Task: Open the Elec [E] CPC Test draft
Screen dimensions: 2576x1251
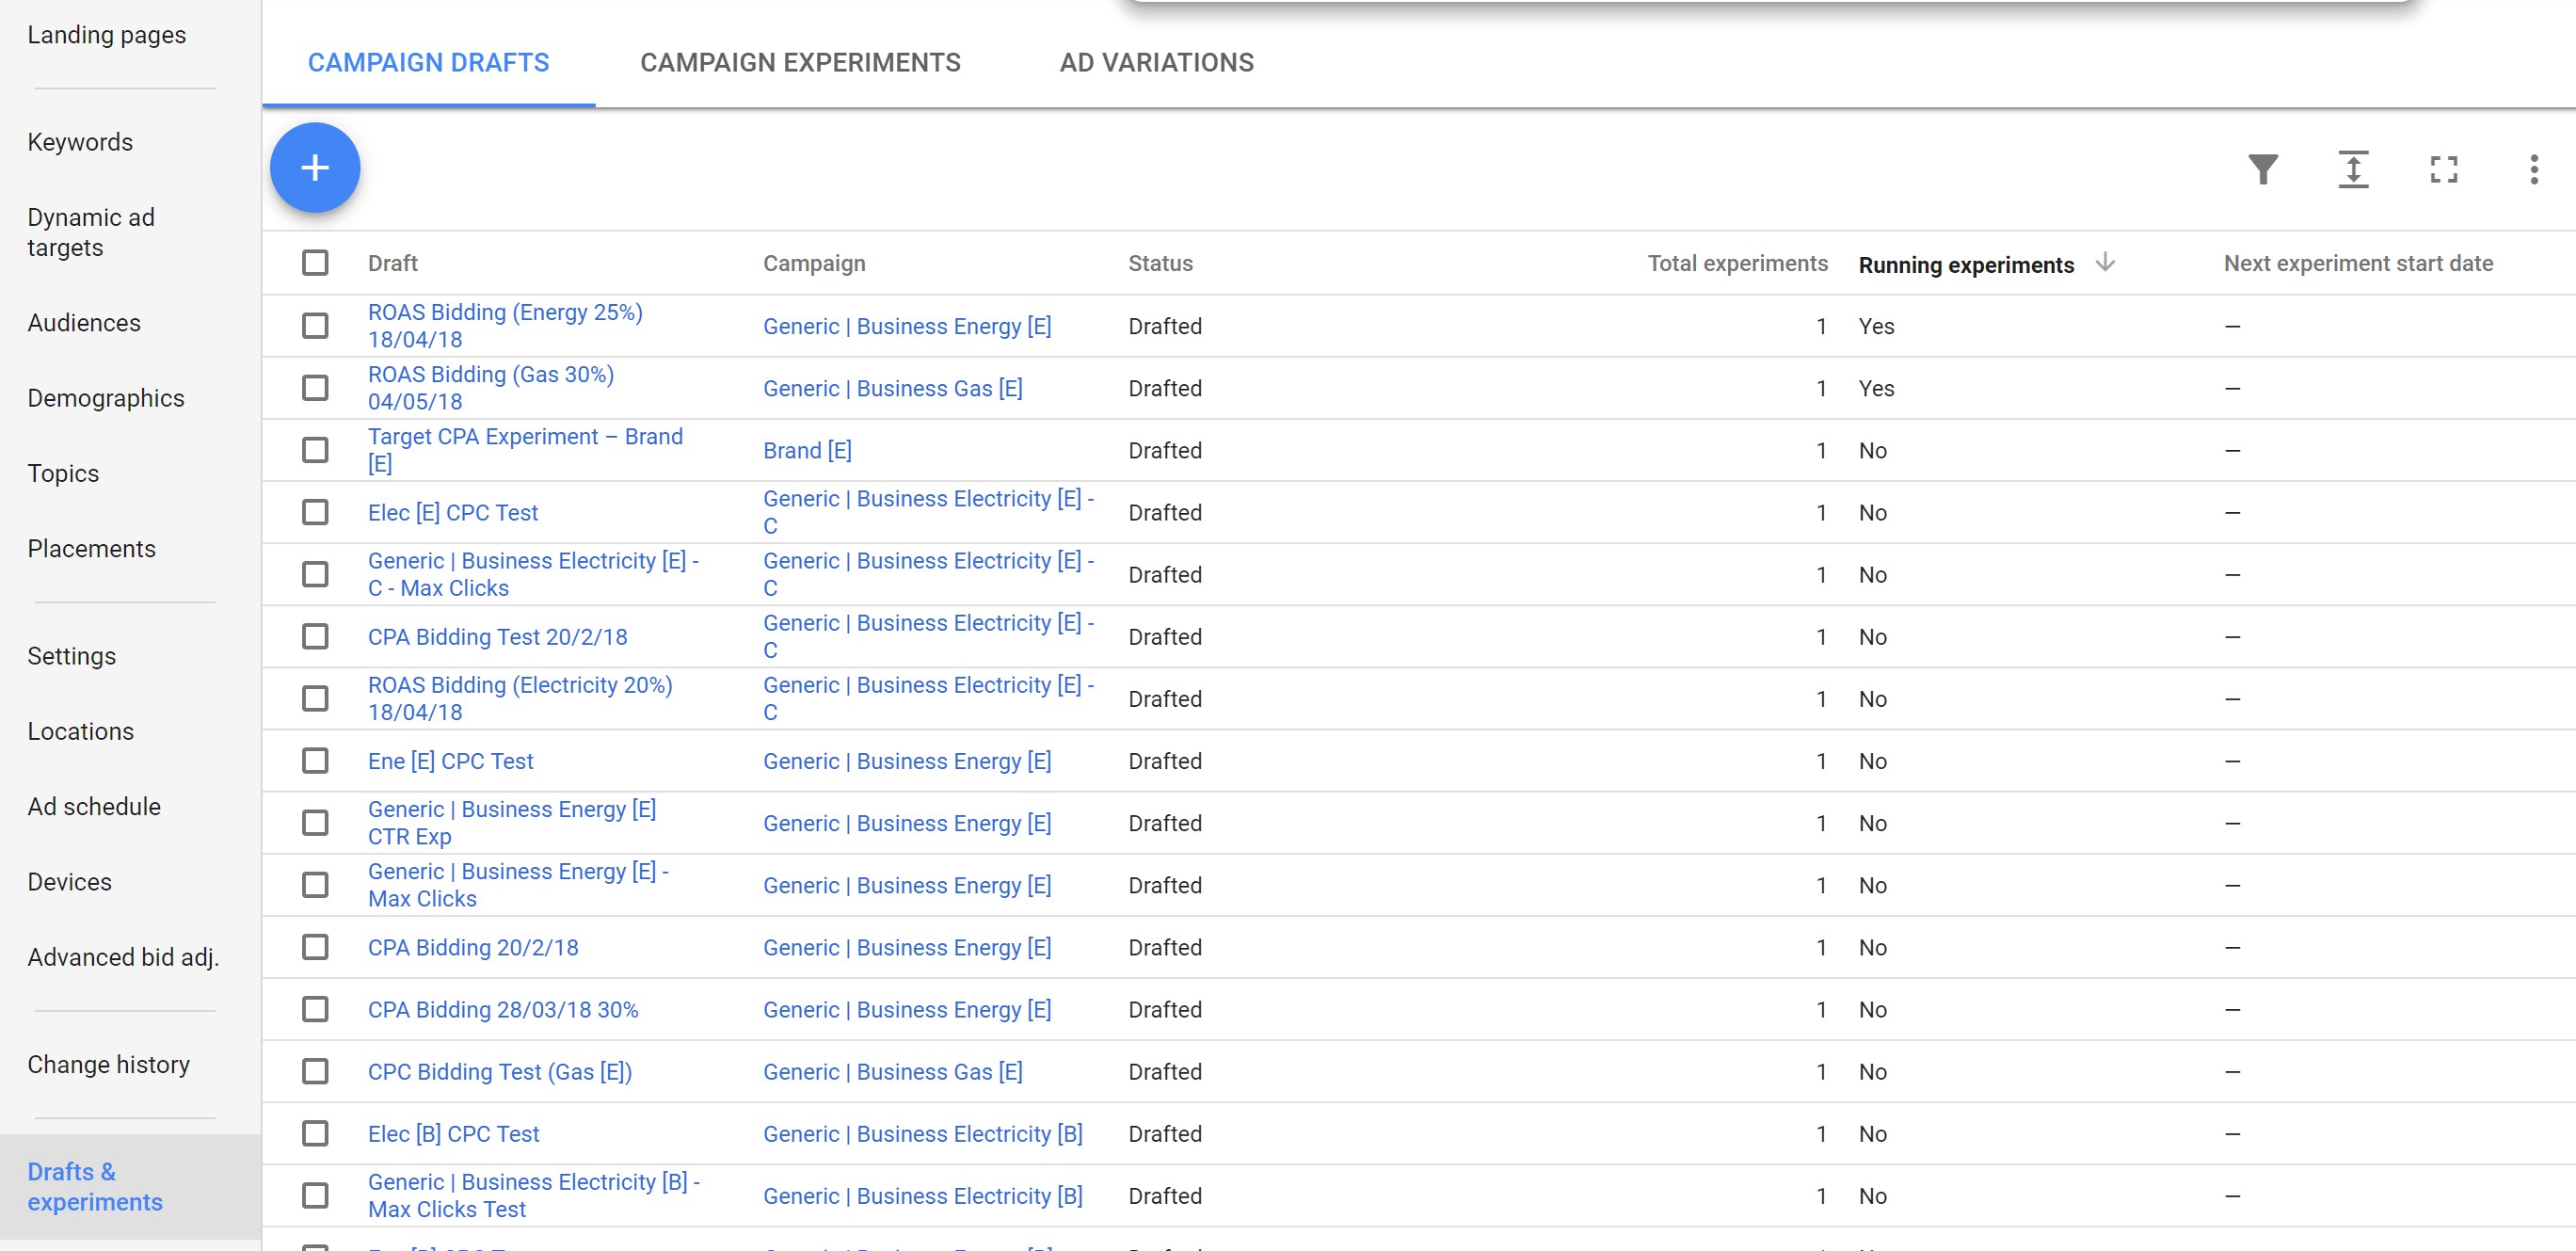Action: tap(453, 512)
